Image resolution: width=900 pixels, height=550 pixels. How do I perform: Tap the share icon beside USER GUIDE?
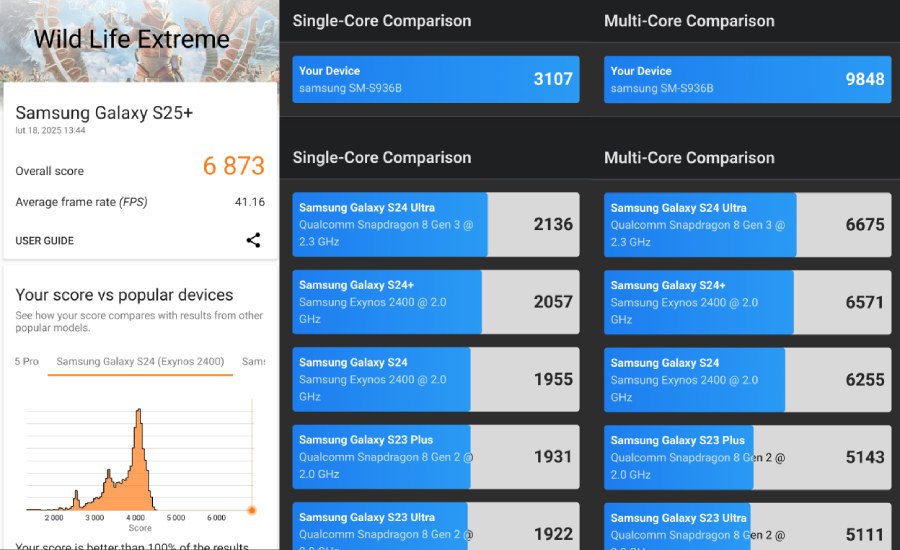pos(253,240)
